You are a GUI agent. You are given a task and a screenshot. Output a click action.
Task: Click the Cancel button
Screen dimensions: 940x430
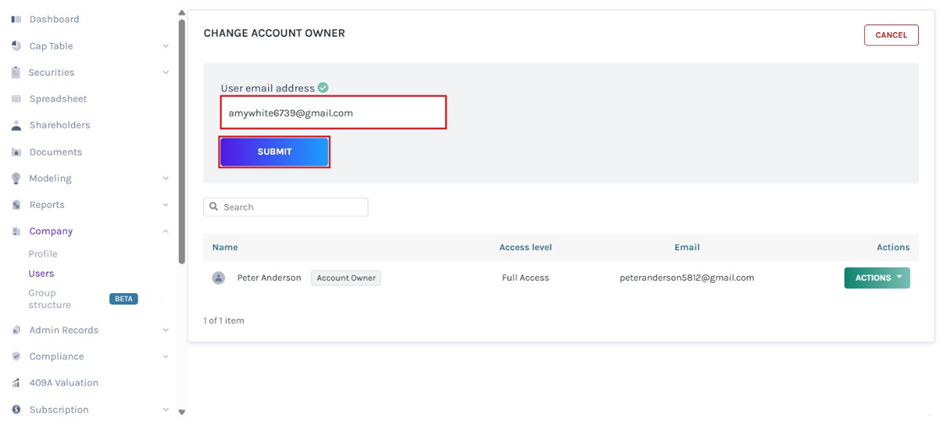(891, 35)
